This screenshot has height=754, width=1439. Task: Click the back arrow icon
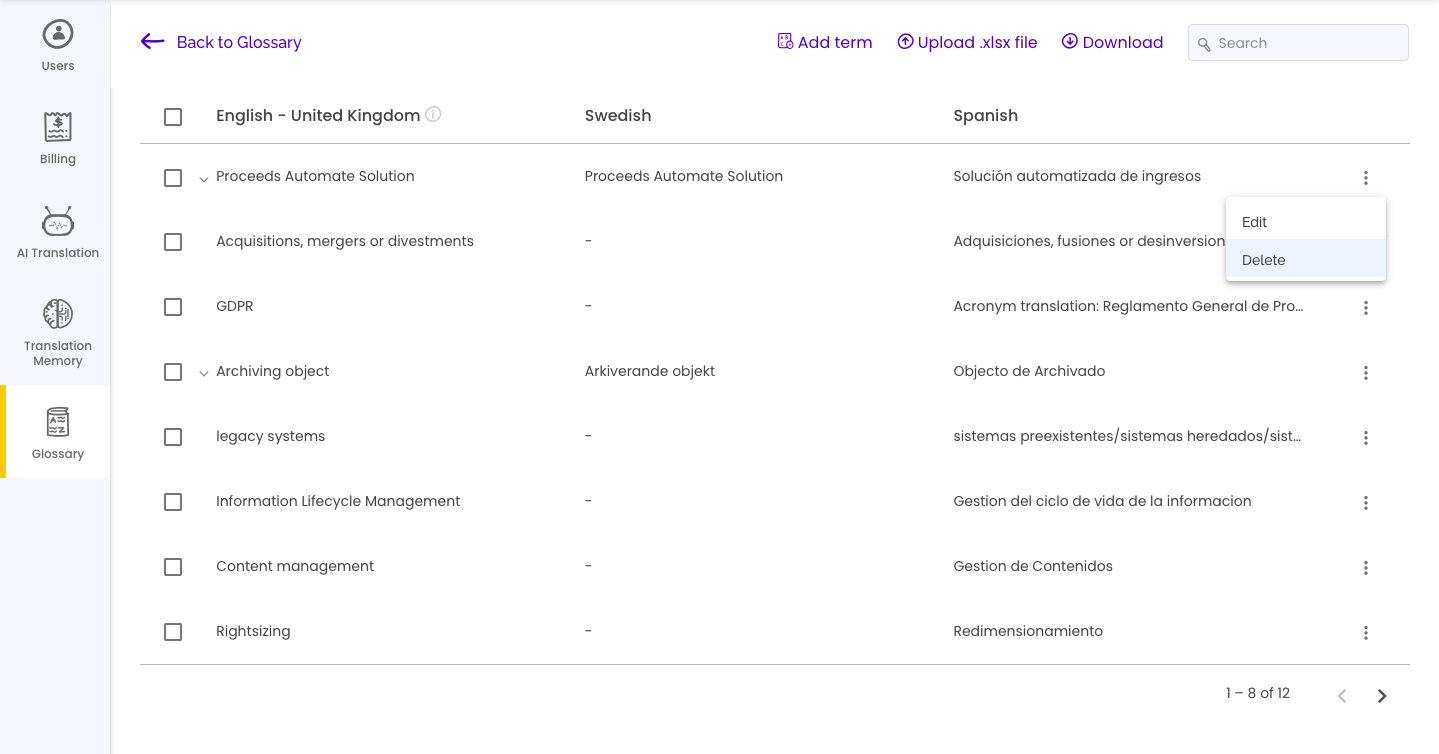pos(152,42)
